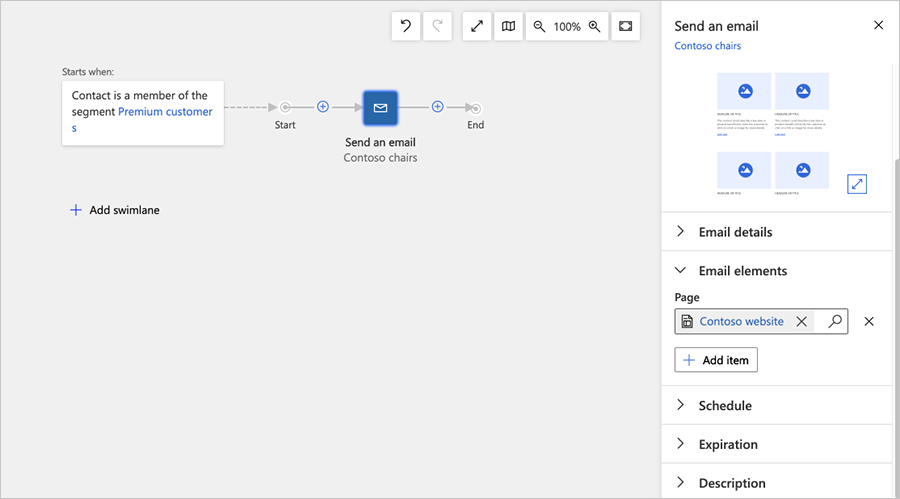Click the undo arrow in canvas toolbar
Image resolution: width=900 pixels, height=499 pixels.
pyautogui.click(x=406, y=27)
